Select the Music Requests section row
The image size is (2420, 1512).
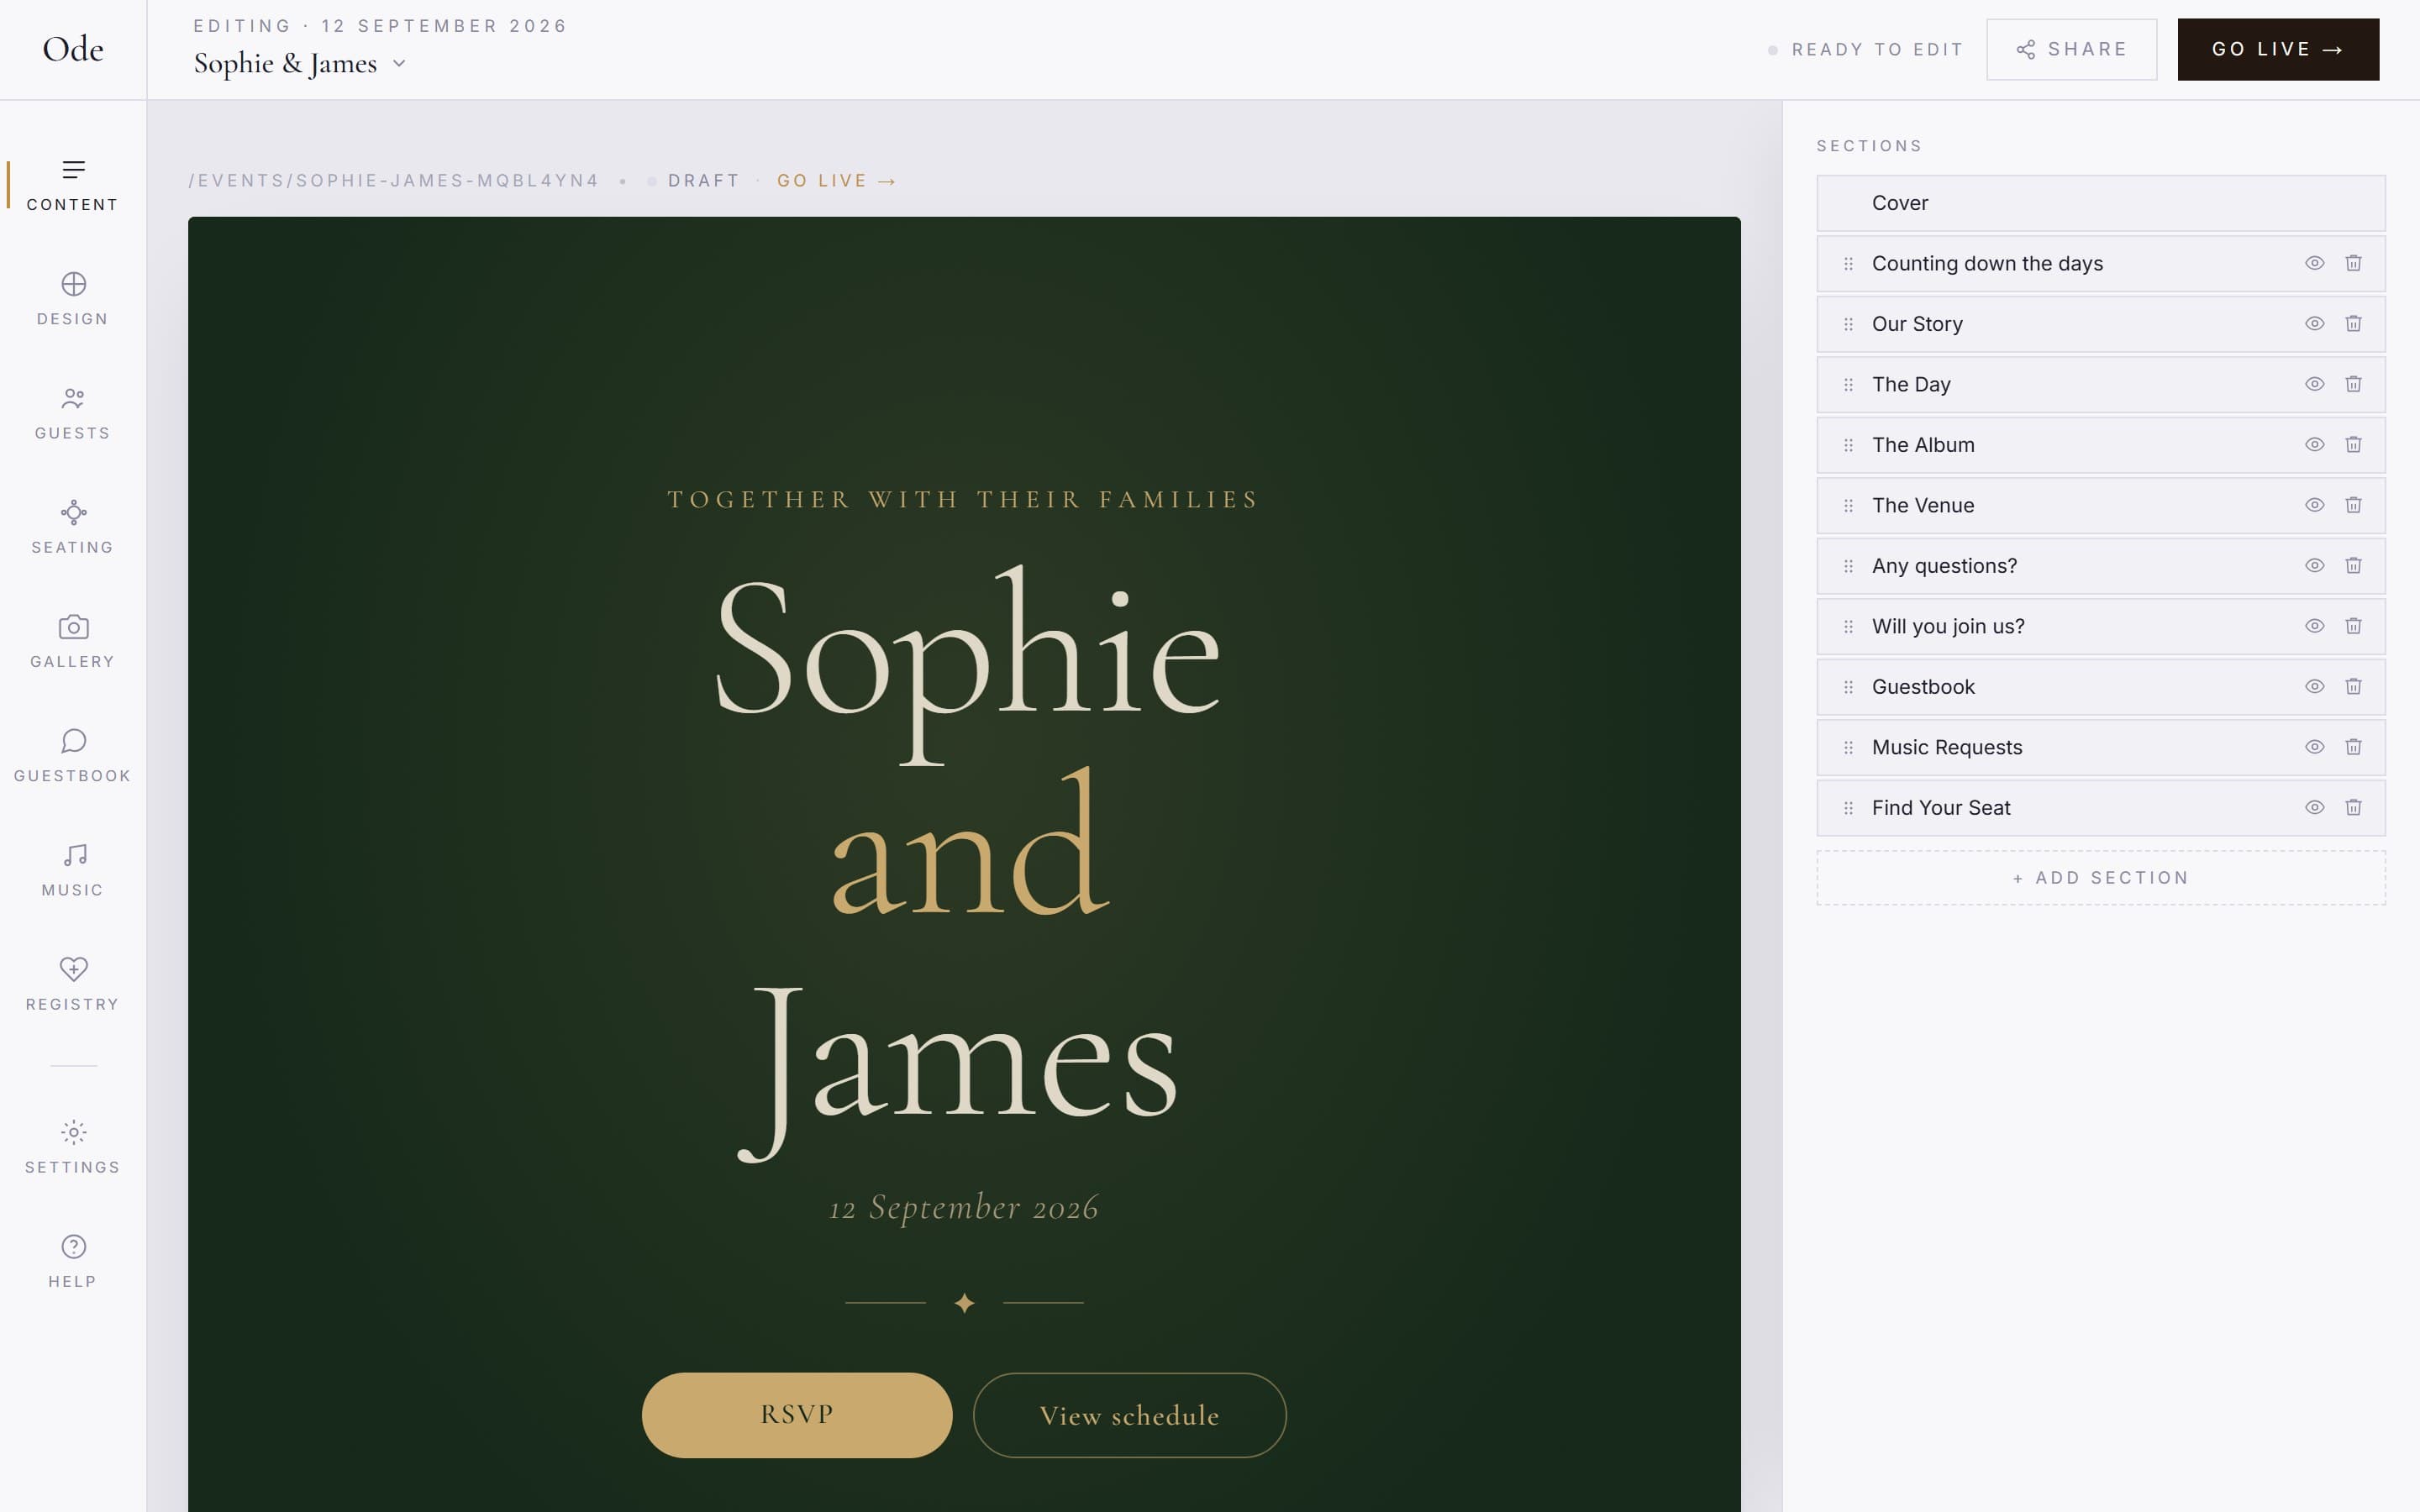pyautogui.click(x=2100, y=747)
